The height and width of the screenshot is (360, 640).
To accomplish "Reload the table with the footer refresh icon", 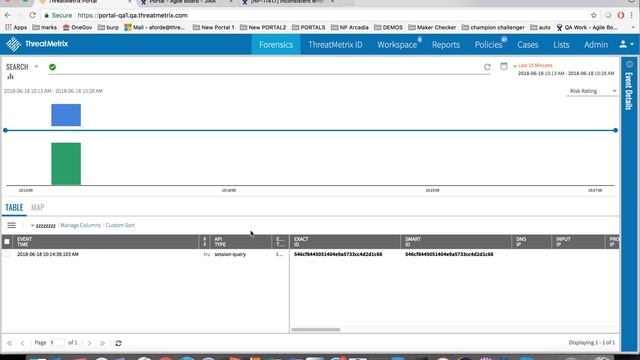I will coord(118,343).
